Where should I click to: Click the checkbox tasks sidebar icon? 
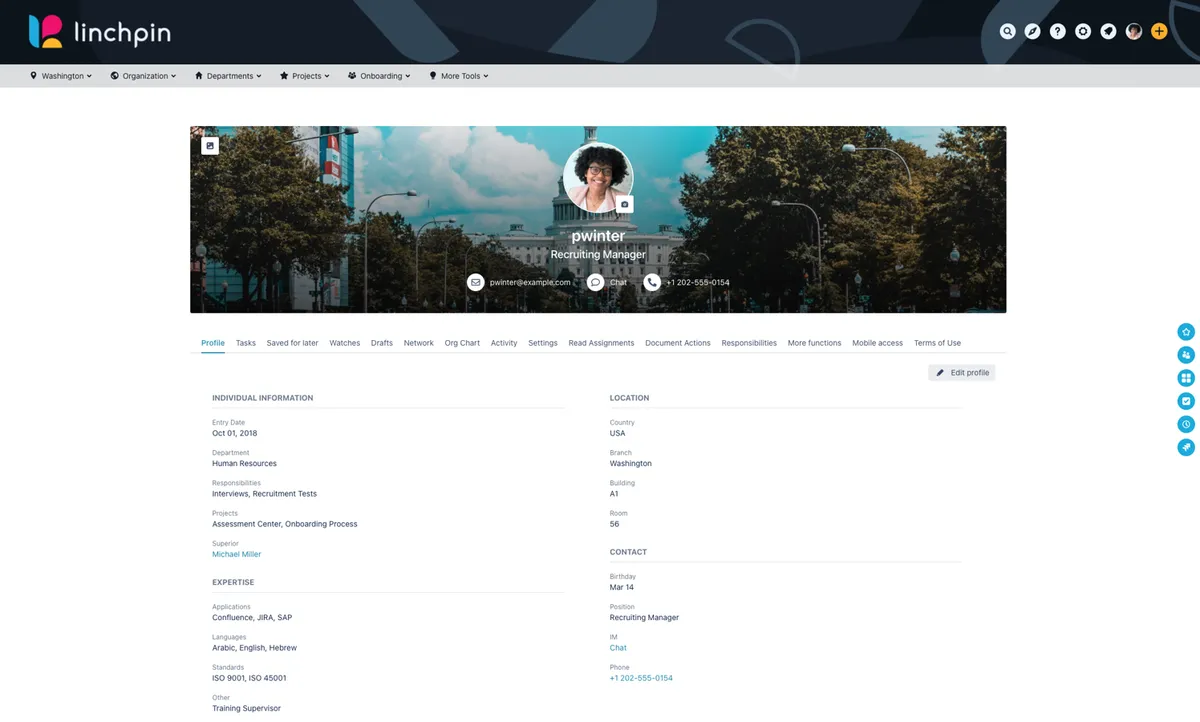(1186, 401)
